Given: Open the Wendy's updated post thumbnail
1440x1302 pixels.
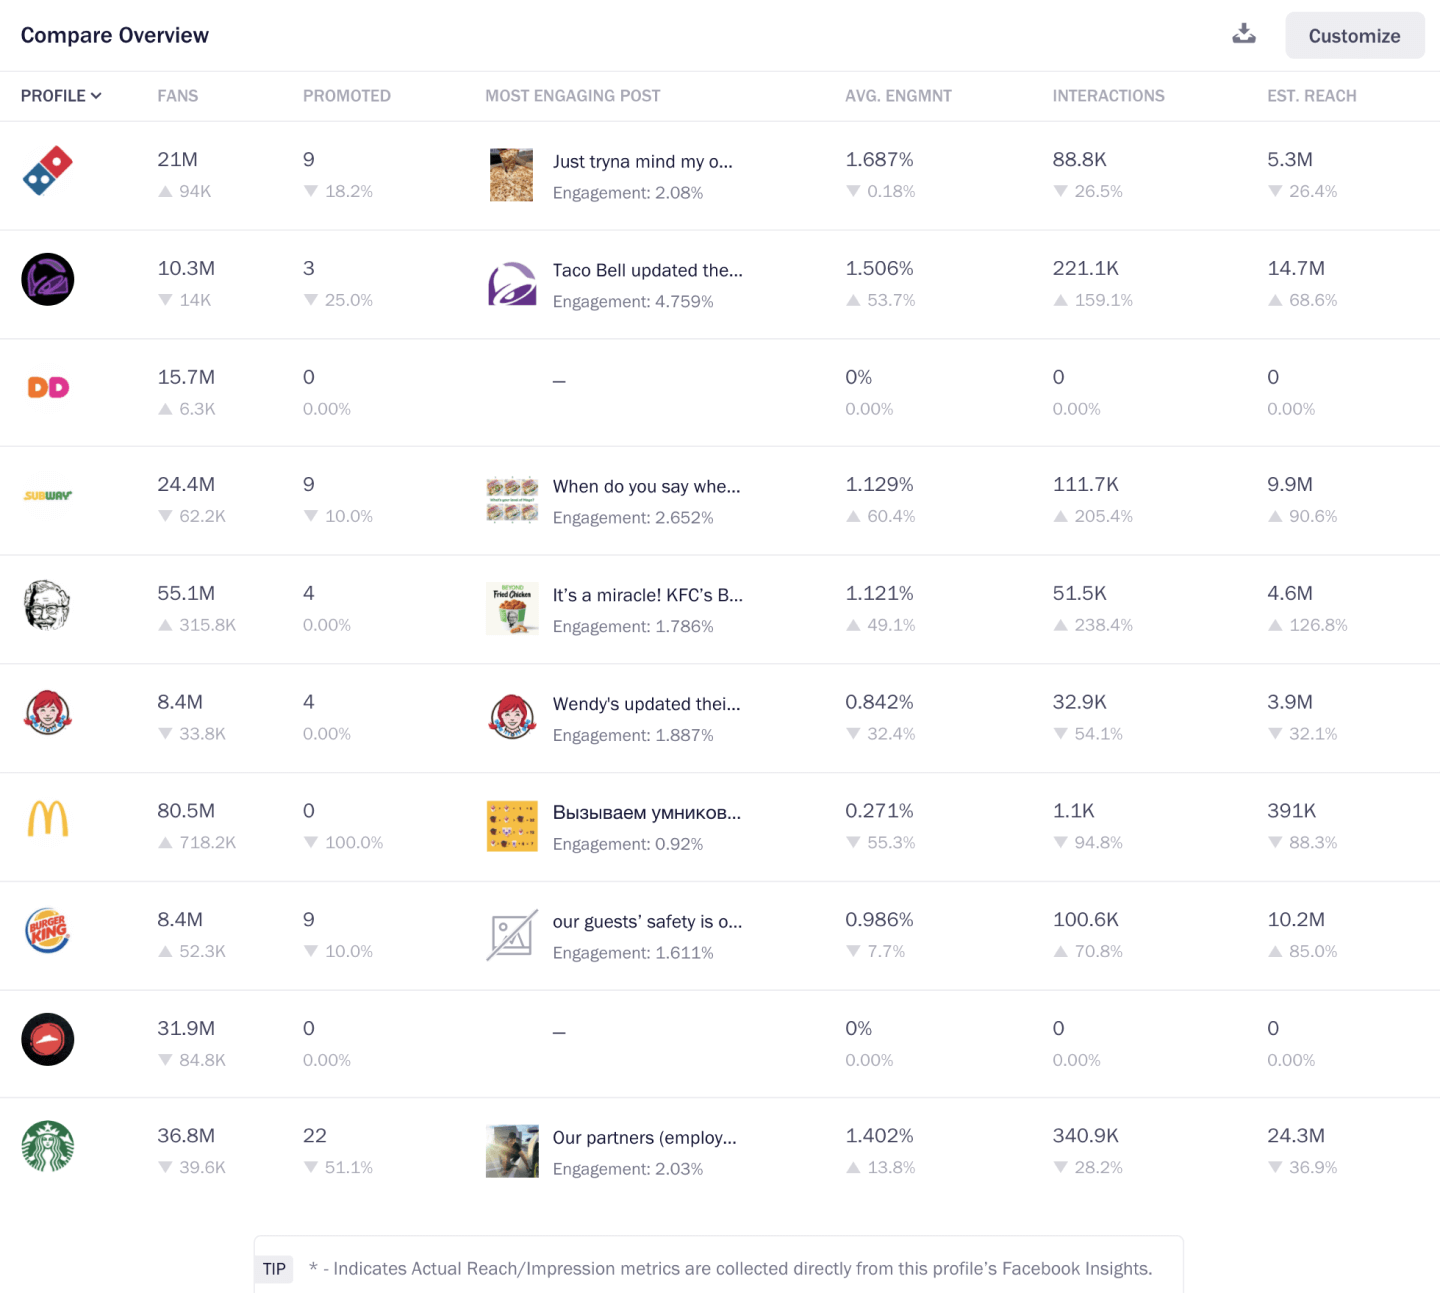Looking at the screenshot, I should coord(512,717).
